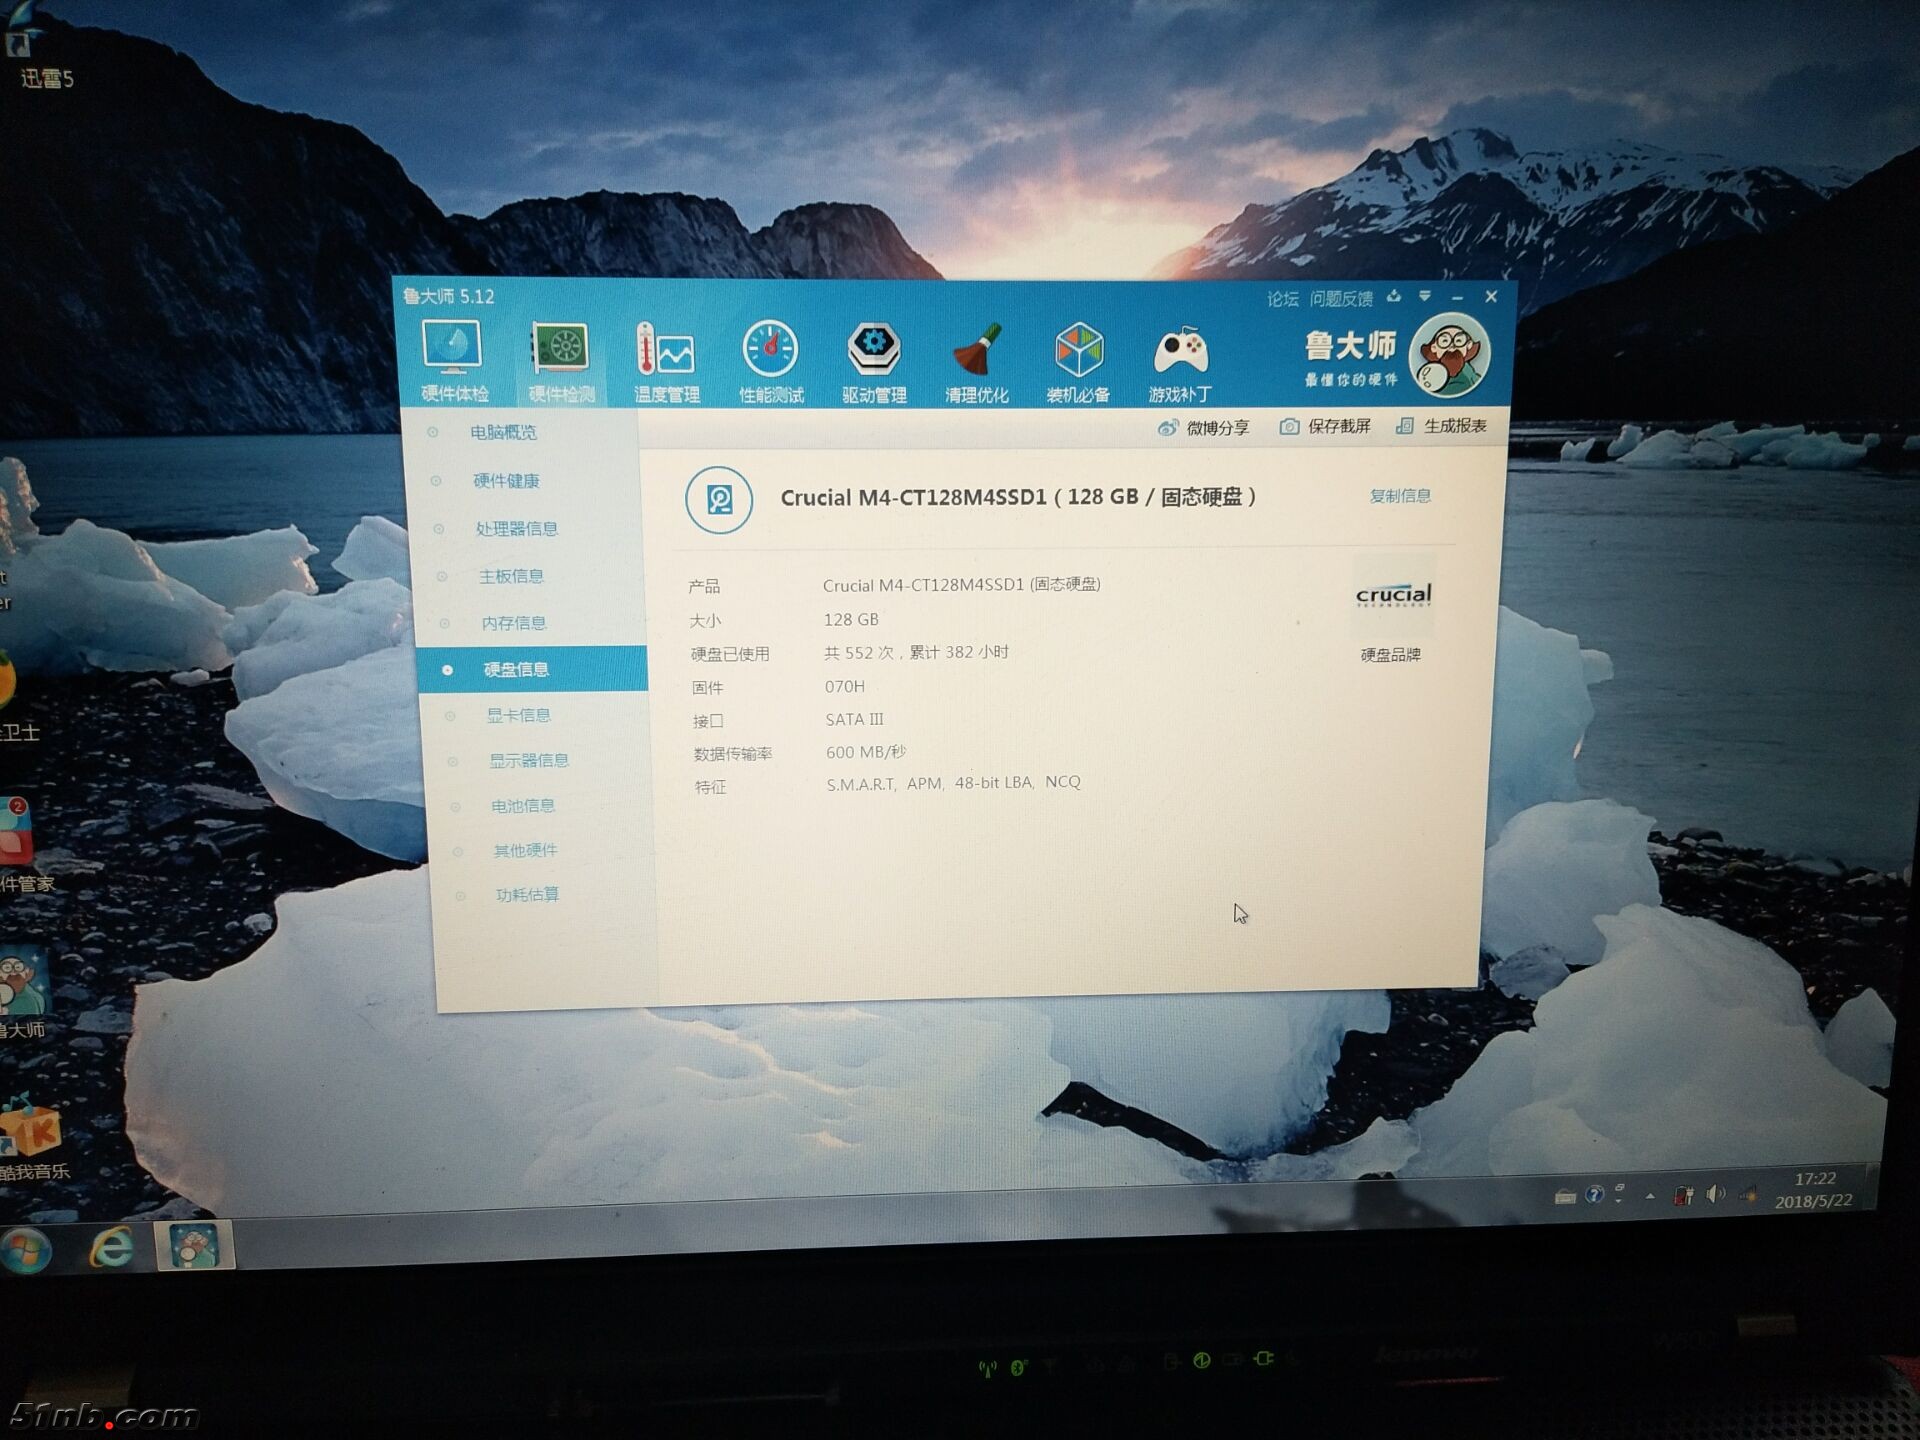Open the 装机必备 essential software section

tap(1078, 360)
